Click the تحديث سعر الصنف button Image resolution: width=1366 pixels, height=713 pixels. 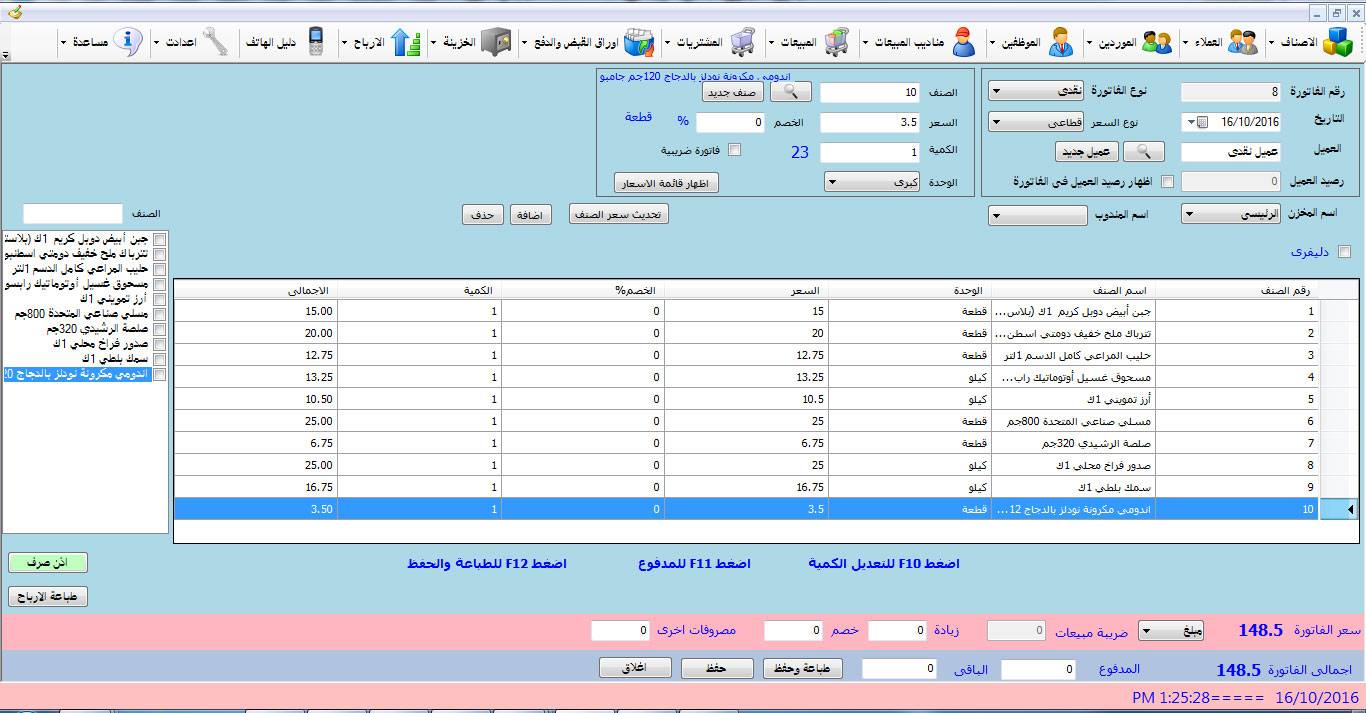coord(618,215)
